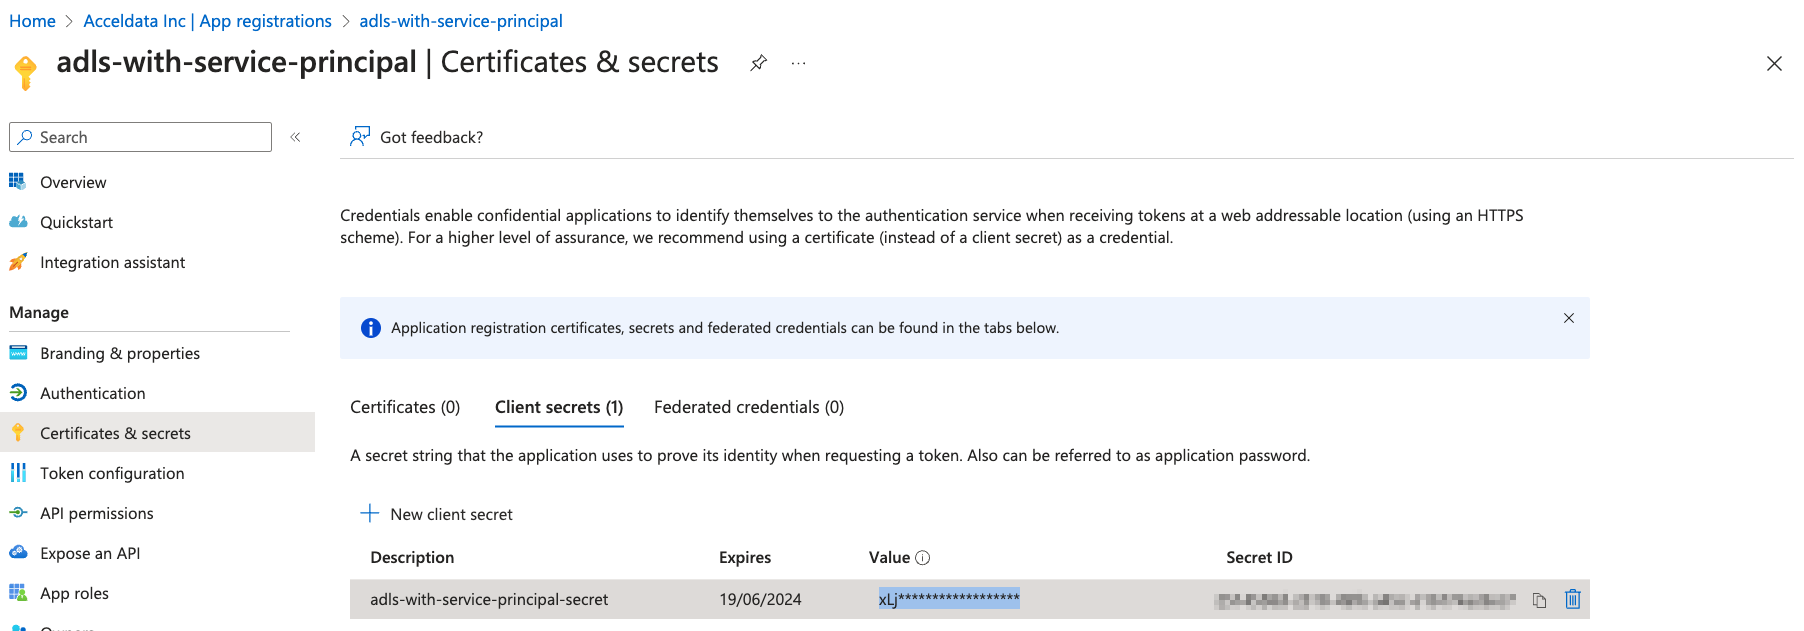Open the Overview page
Image resolution: width=1804 pixels, height=631 pixels.
pyautogui.click(x=73, y=182)
